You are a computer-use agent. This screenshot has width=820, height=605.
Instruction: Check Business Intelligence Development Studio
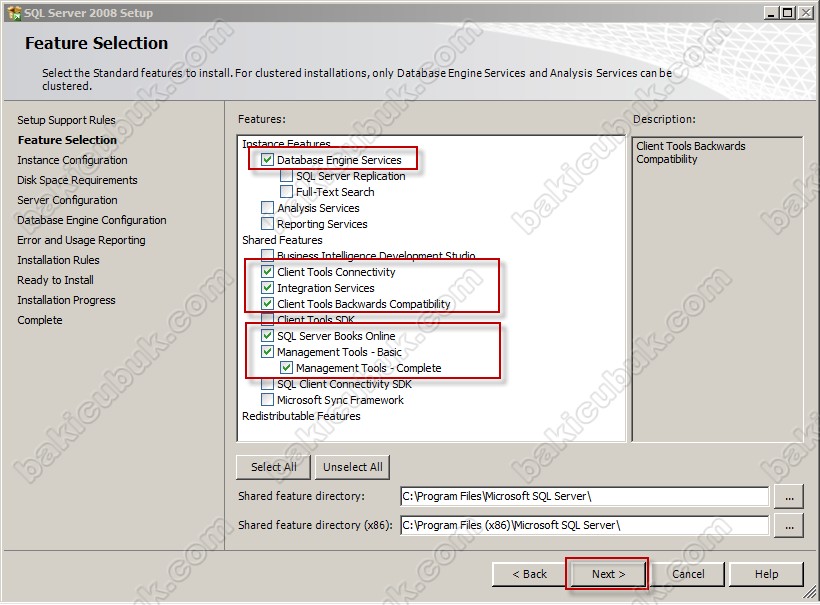(267, 255)
